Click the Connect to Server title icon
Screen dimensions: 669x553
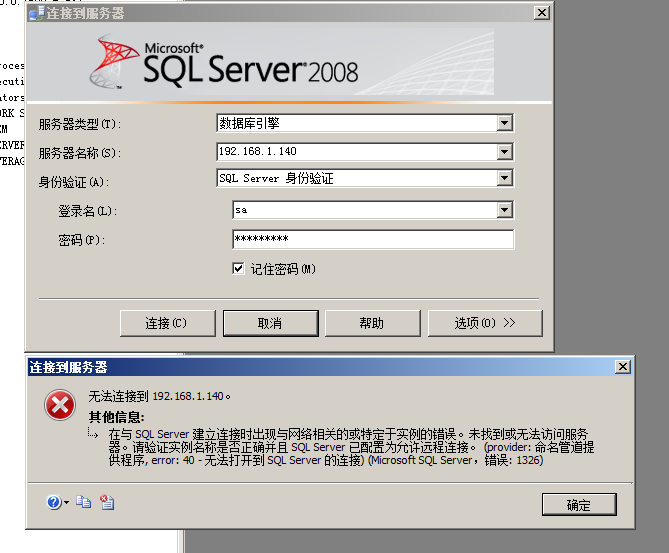(x=36, y=13)
